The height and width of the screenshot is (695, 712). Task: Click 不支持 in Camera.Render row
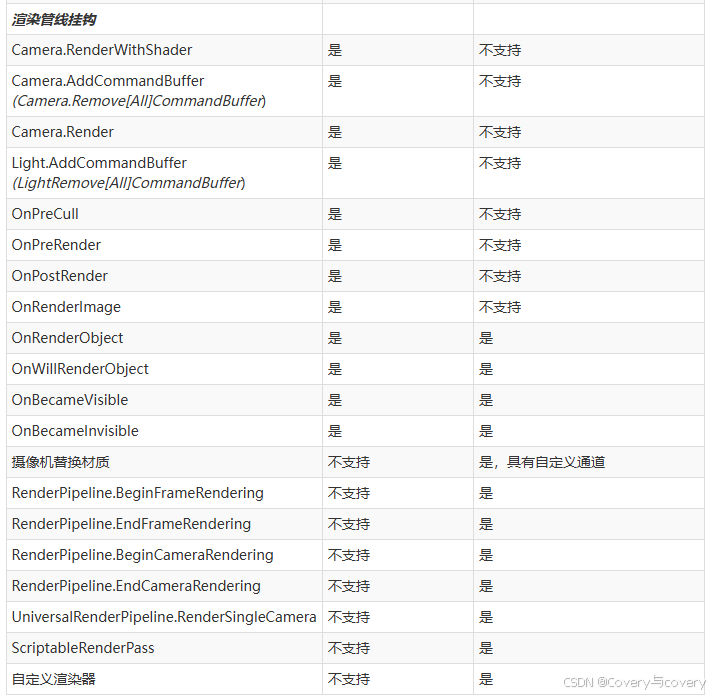point(500,132)
